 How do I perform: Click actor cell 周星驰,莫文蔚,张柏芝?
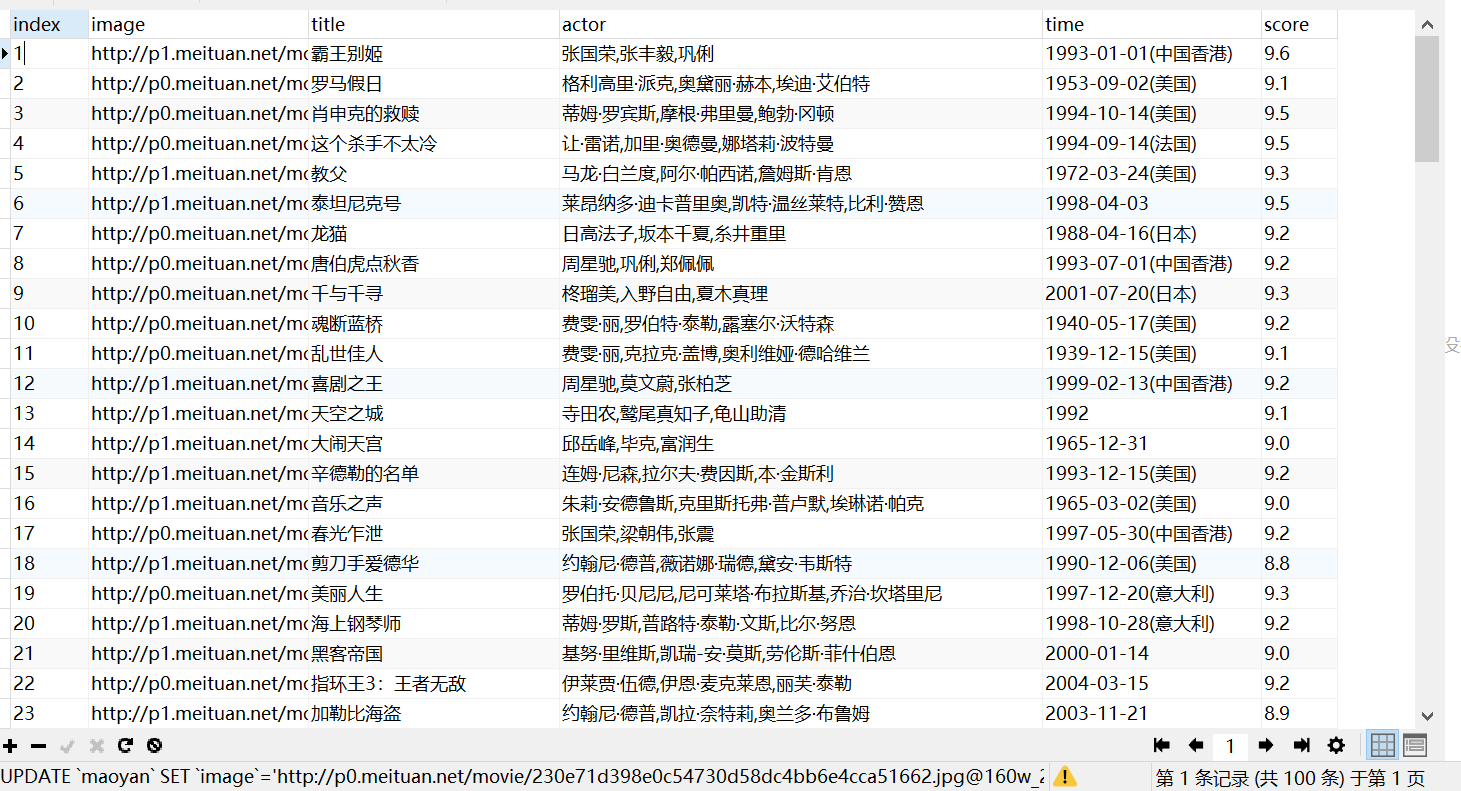[800, 384]
